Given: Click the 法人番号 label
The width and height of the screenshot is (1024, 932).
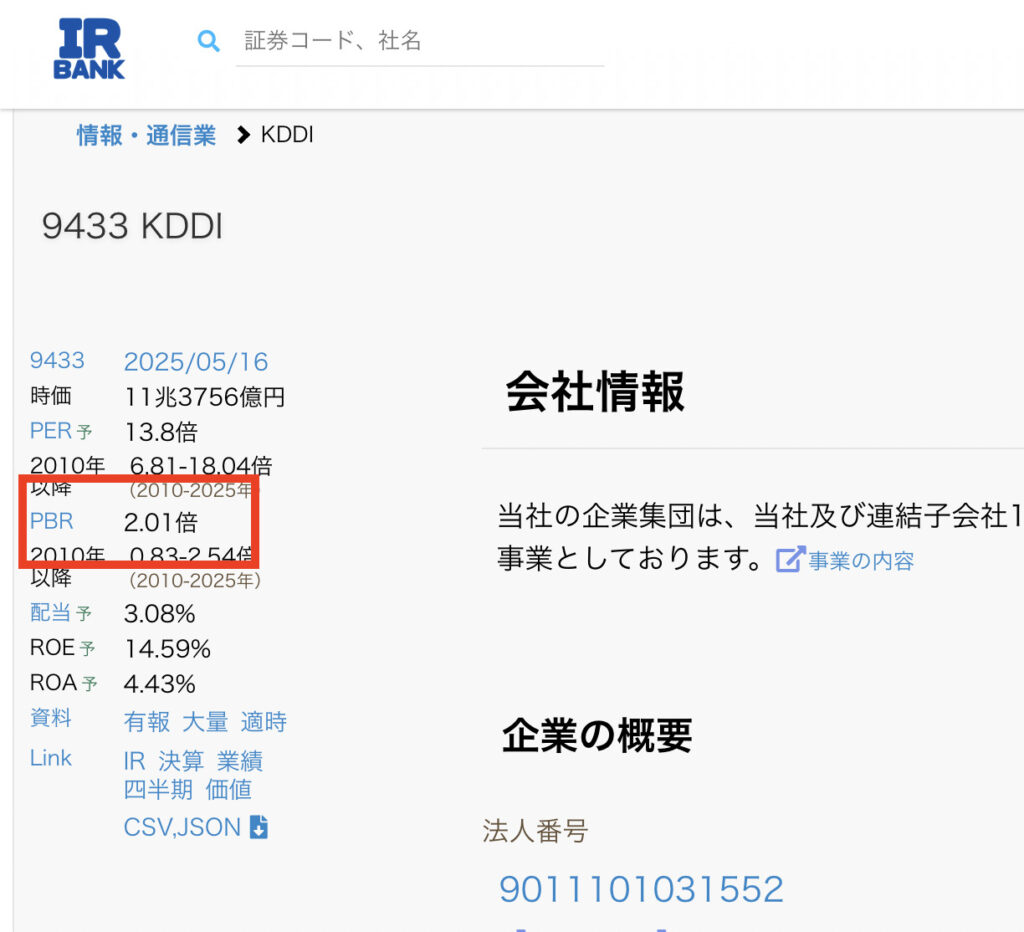Looking at the screenshot, I should click(536, 831).
